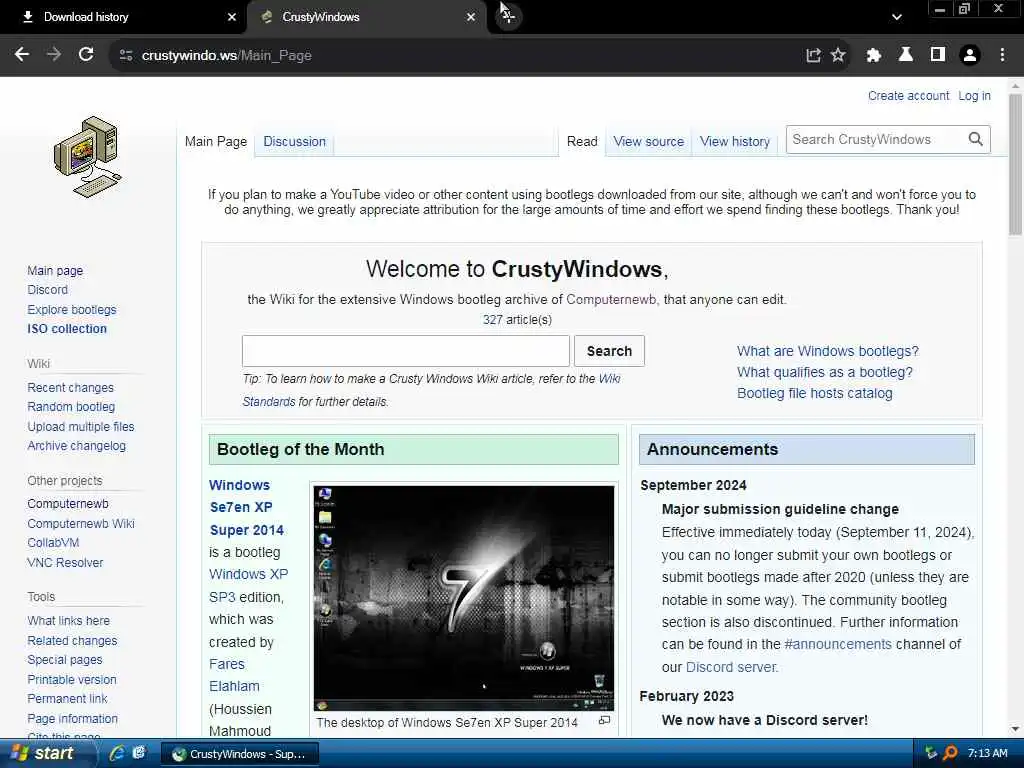Open the tab search dropdown arrow
Screen dimensions: 1024x768
point(897,18)
